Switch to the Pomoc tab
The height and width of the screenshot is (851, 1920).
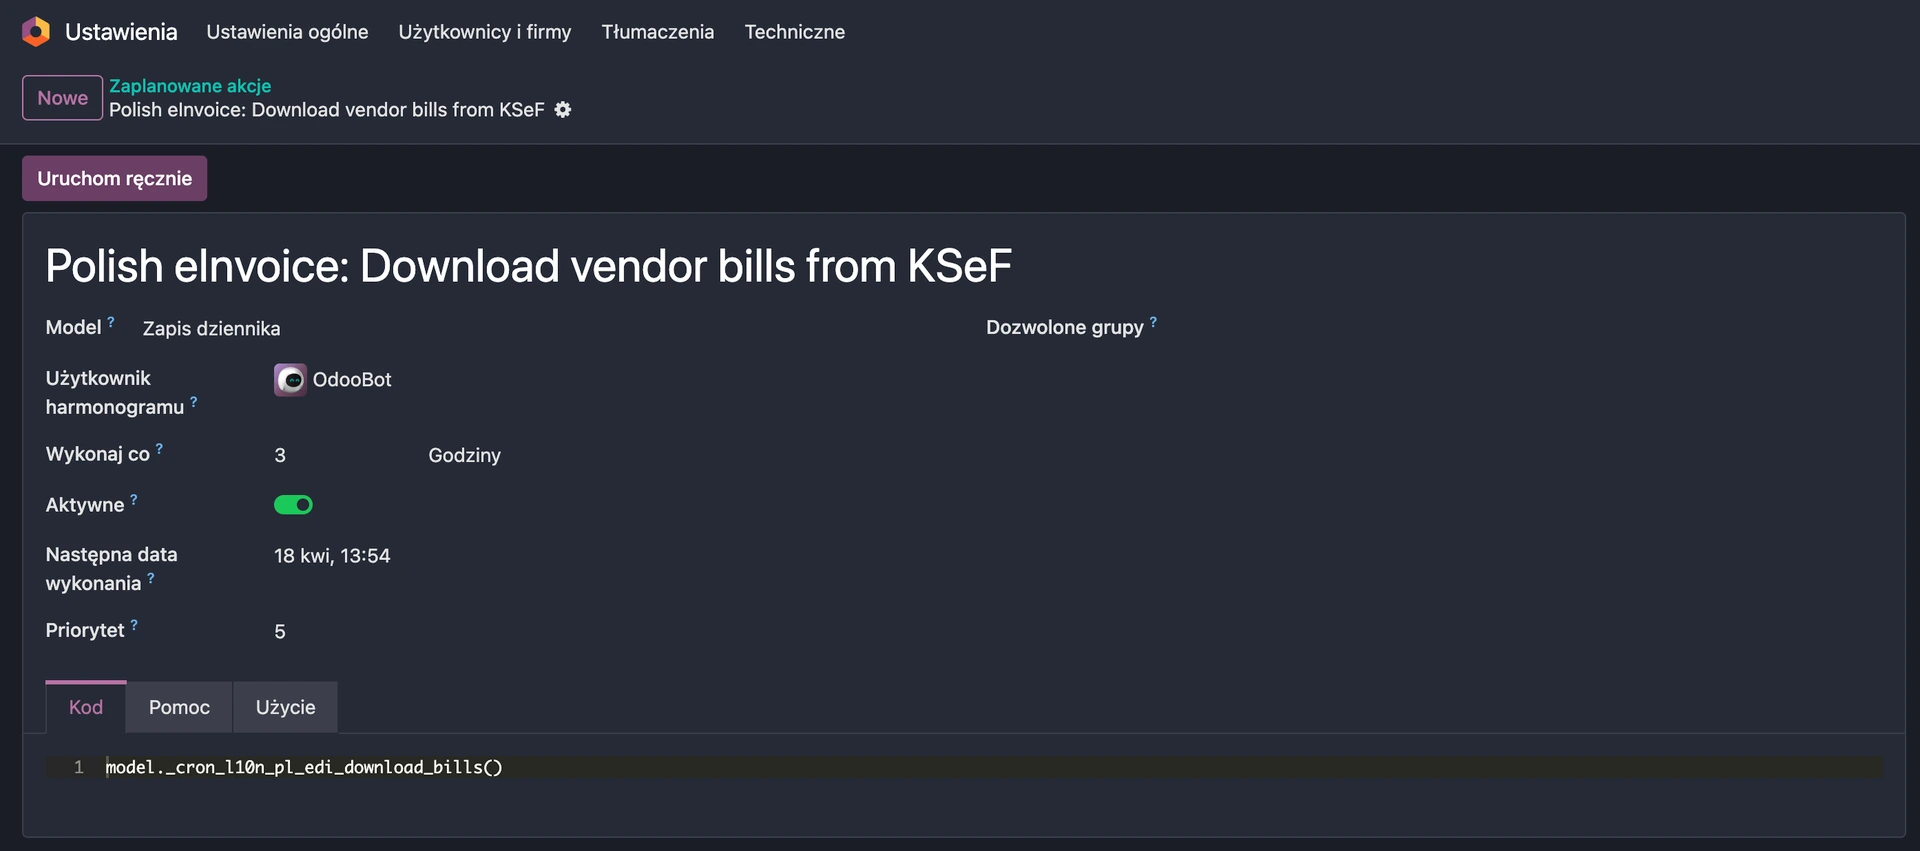pyautogui.click(x=179, y=708)
